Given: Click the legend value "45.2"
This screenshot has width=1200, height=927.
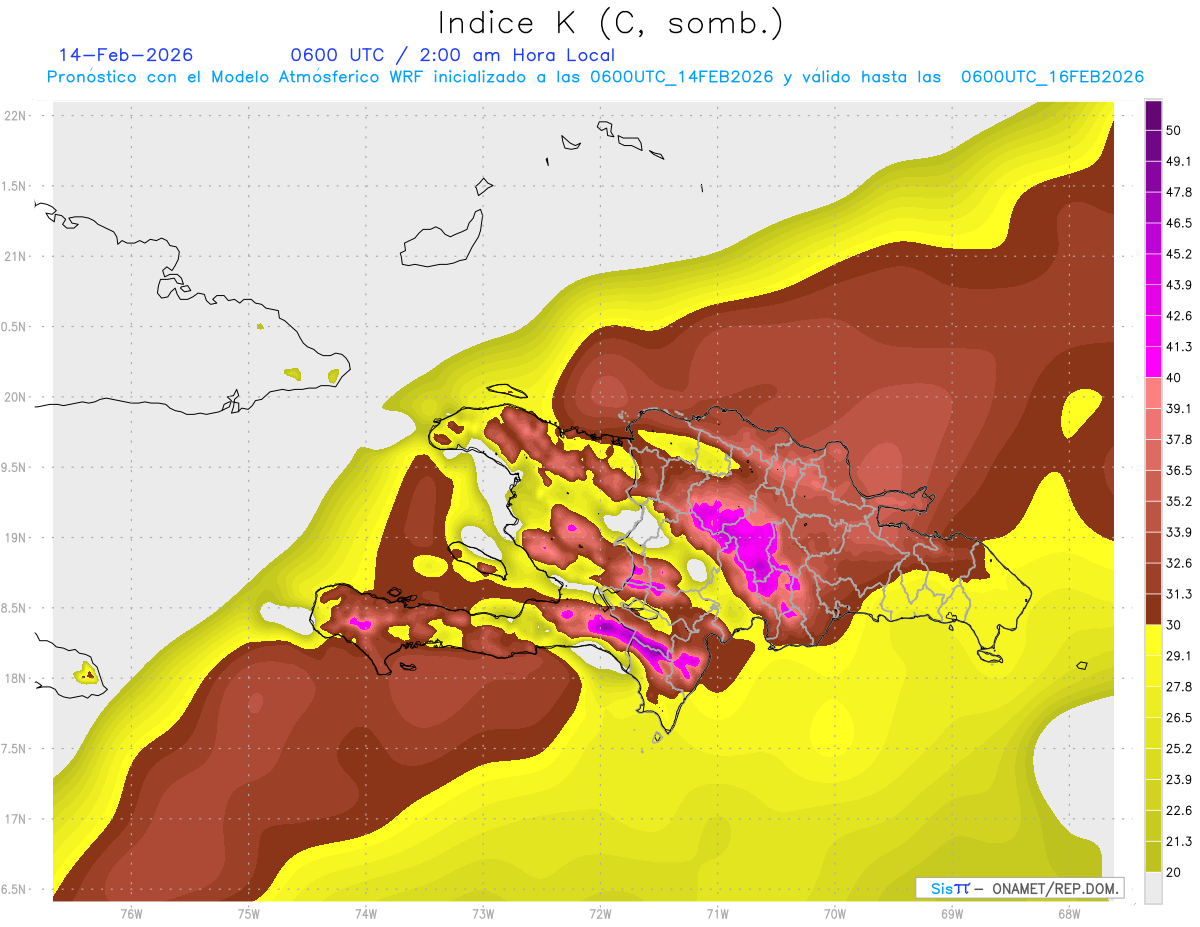Looking at the screenshot, I should click(x=1178, y=254).
